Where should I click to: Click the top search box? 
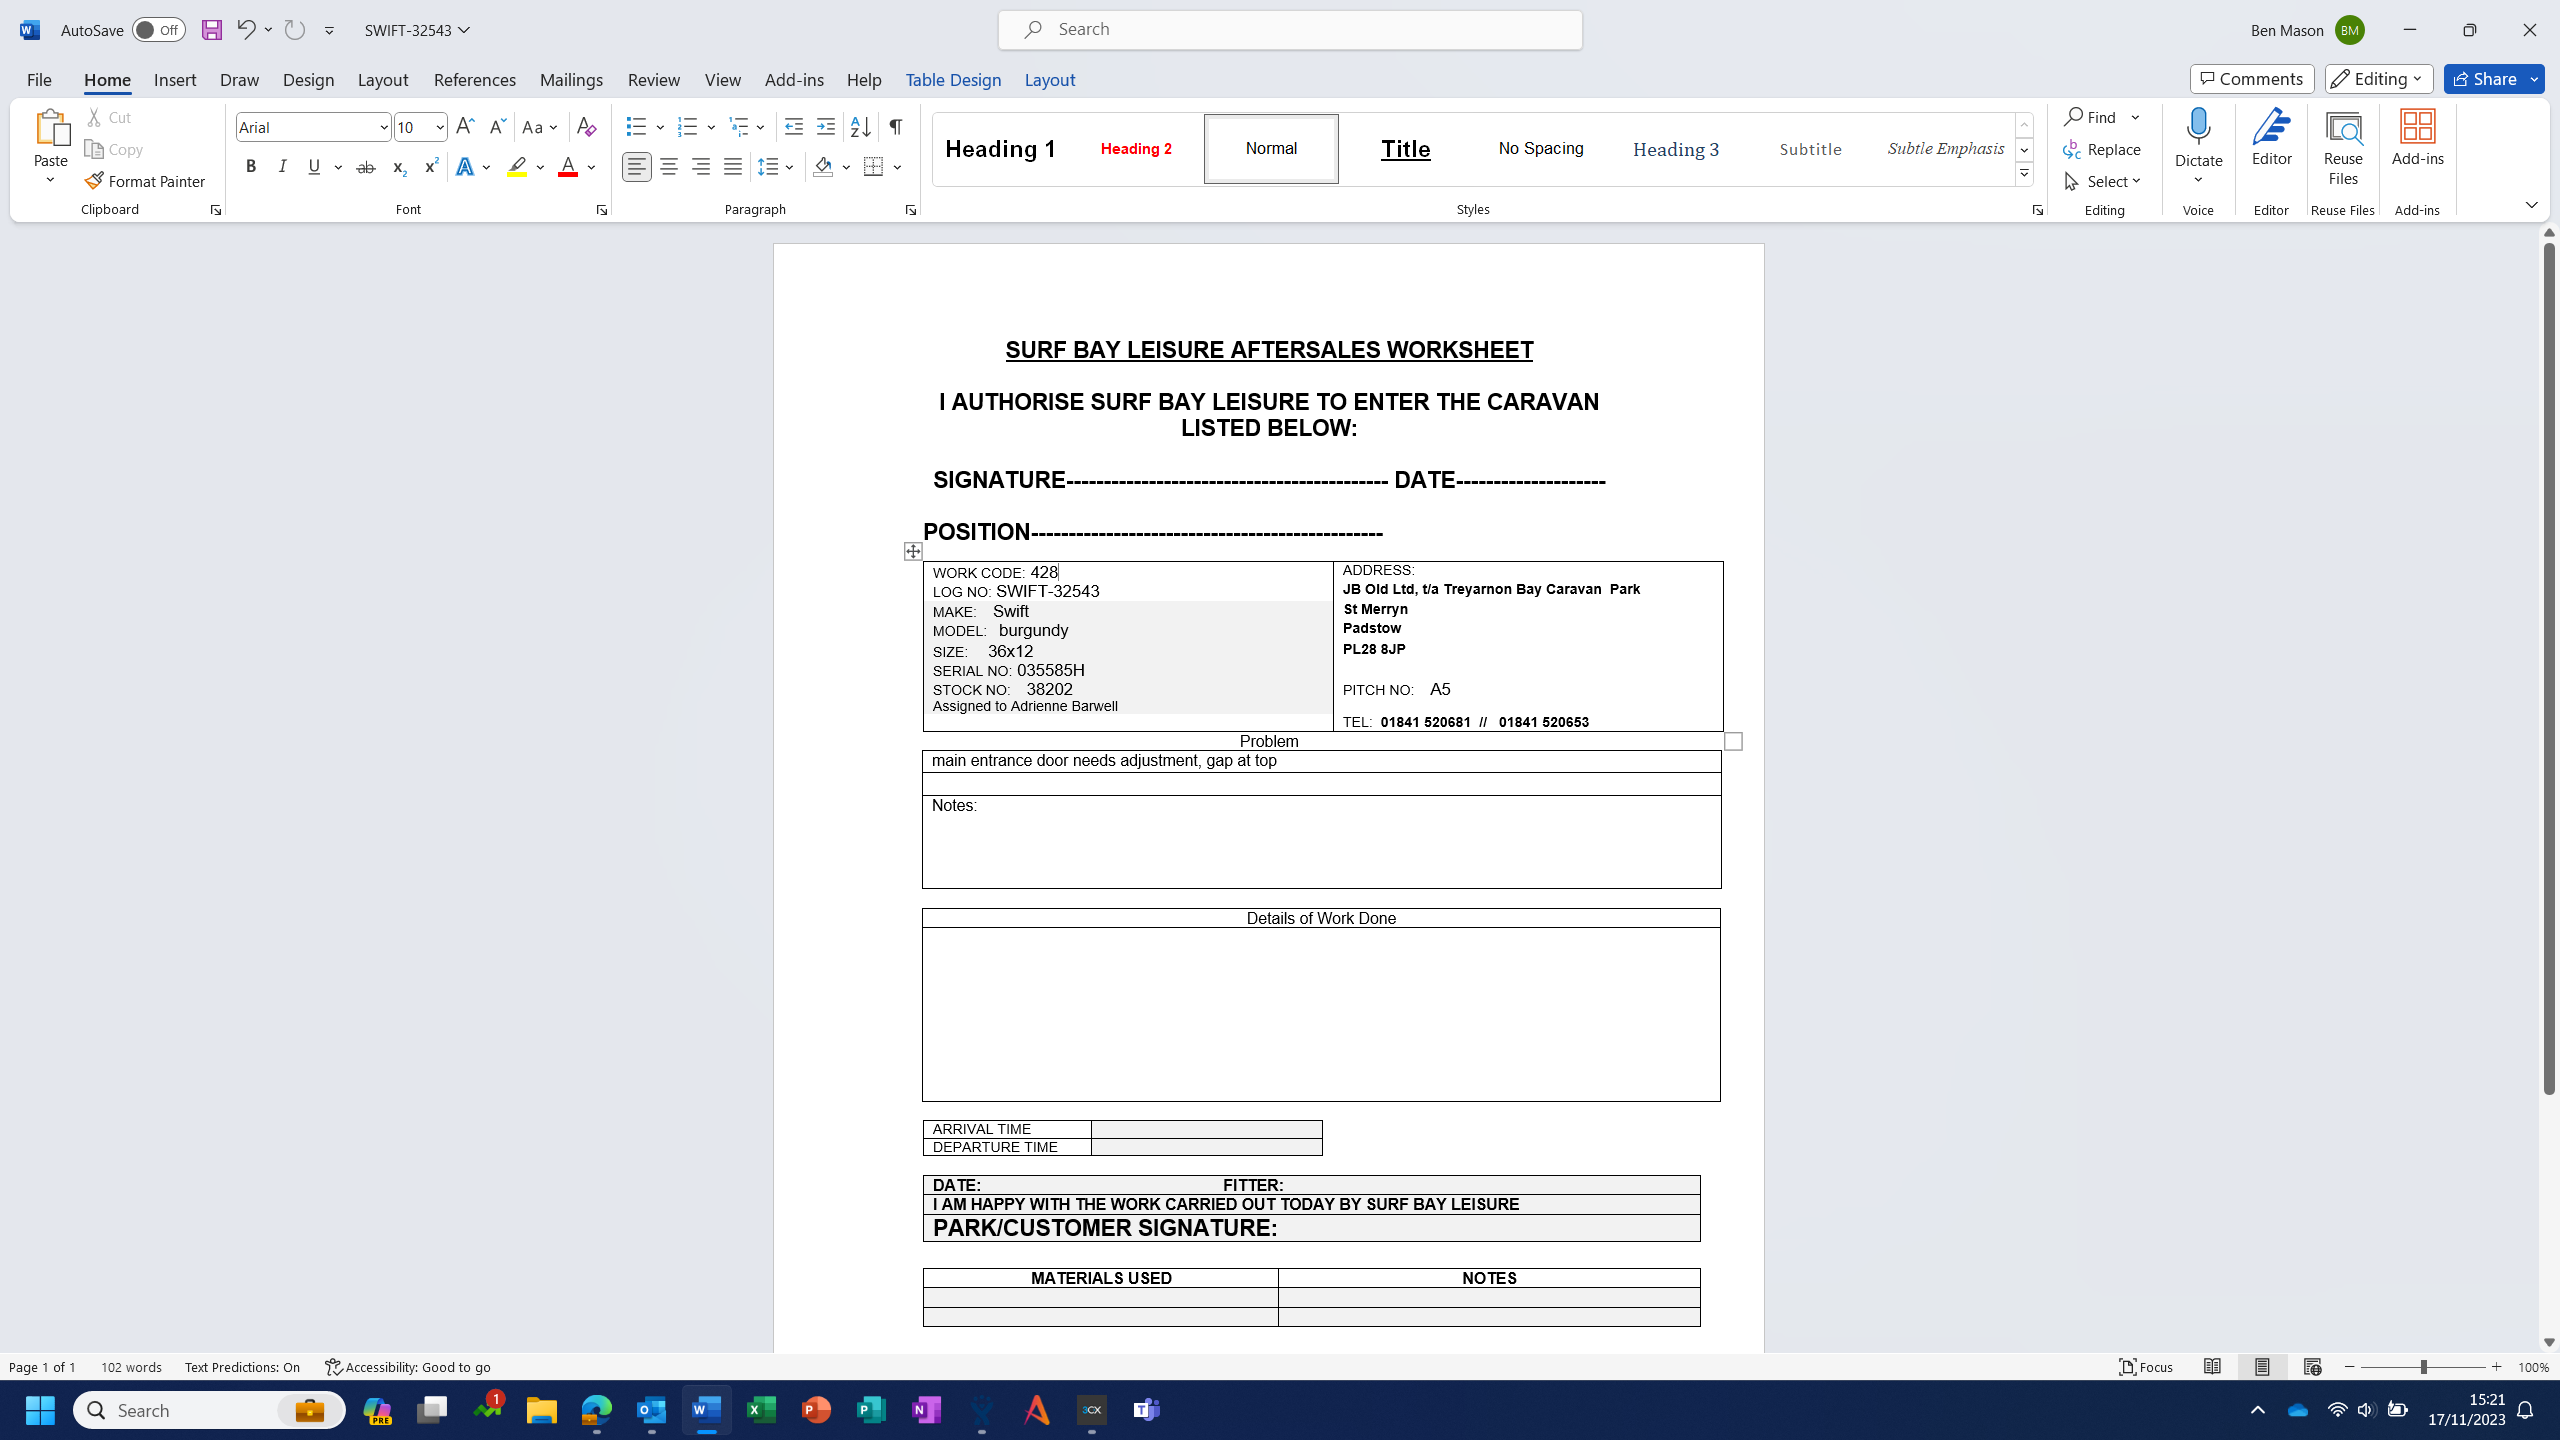tap(1290, 30)
